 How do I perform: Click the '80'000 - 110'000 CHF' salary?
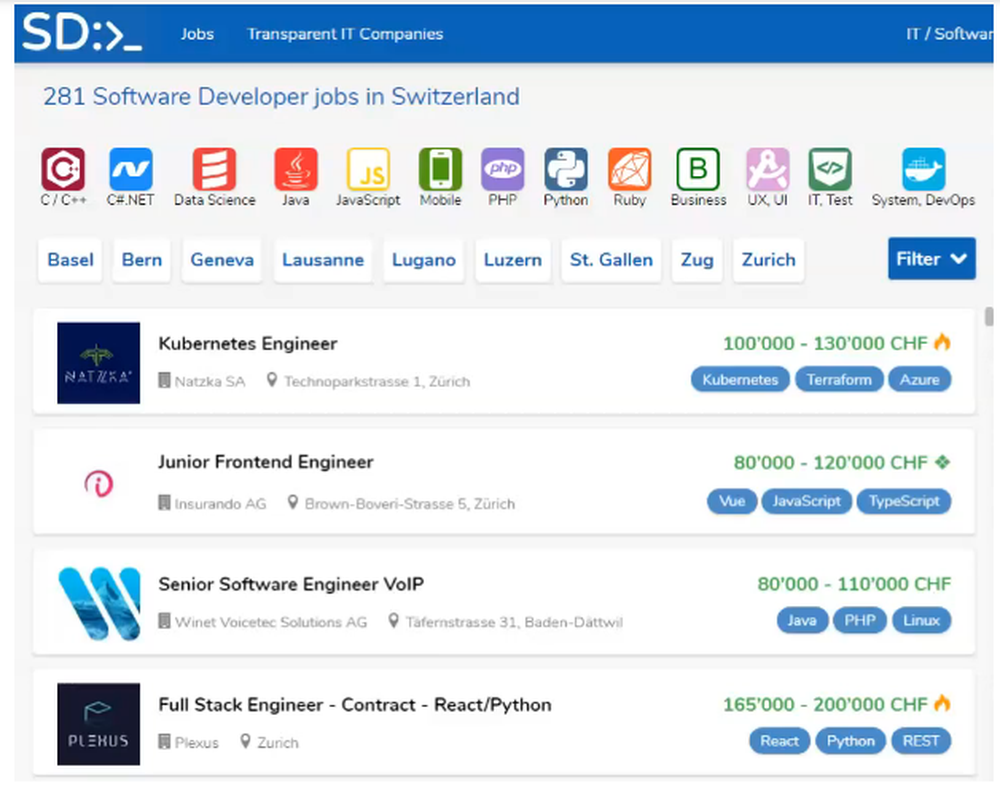pyautogui.click(x=854, y=584)
